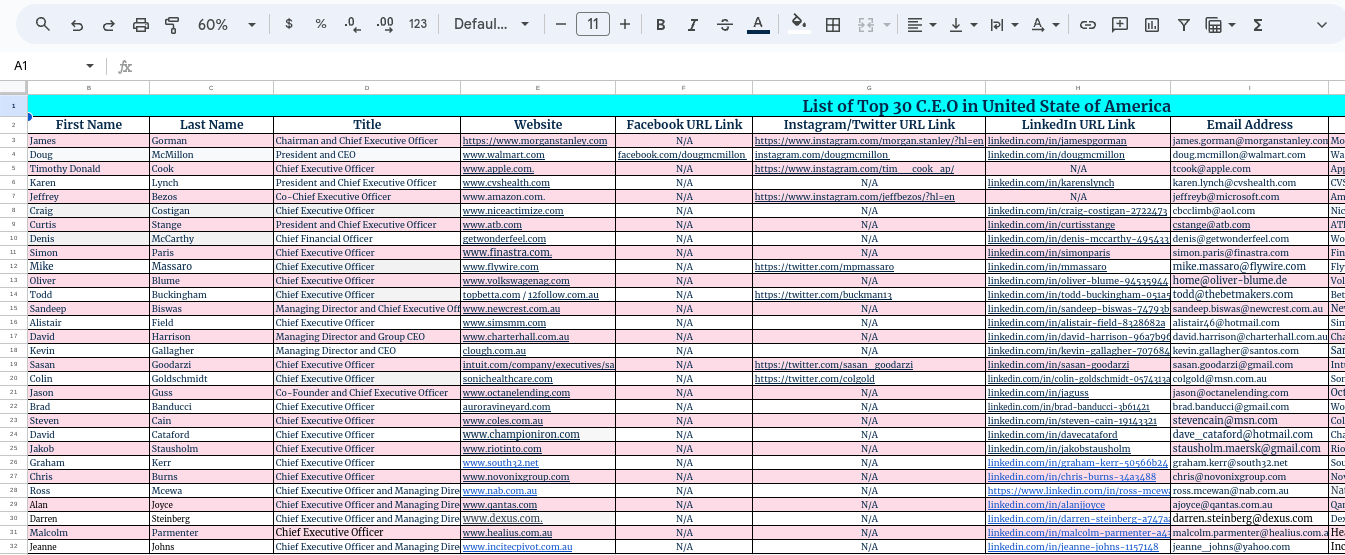
Task: Open the borders tool
Action: pyautogui.click(x=832, y=24)
